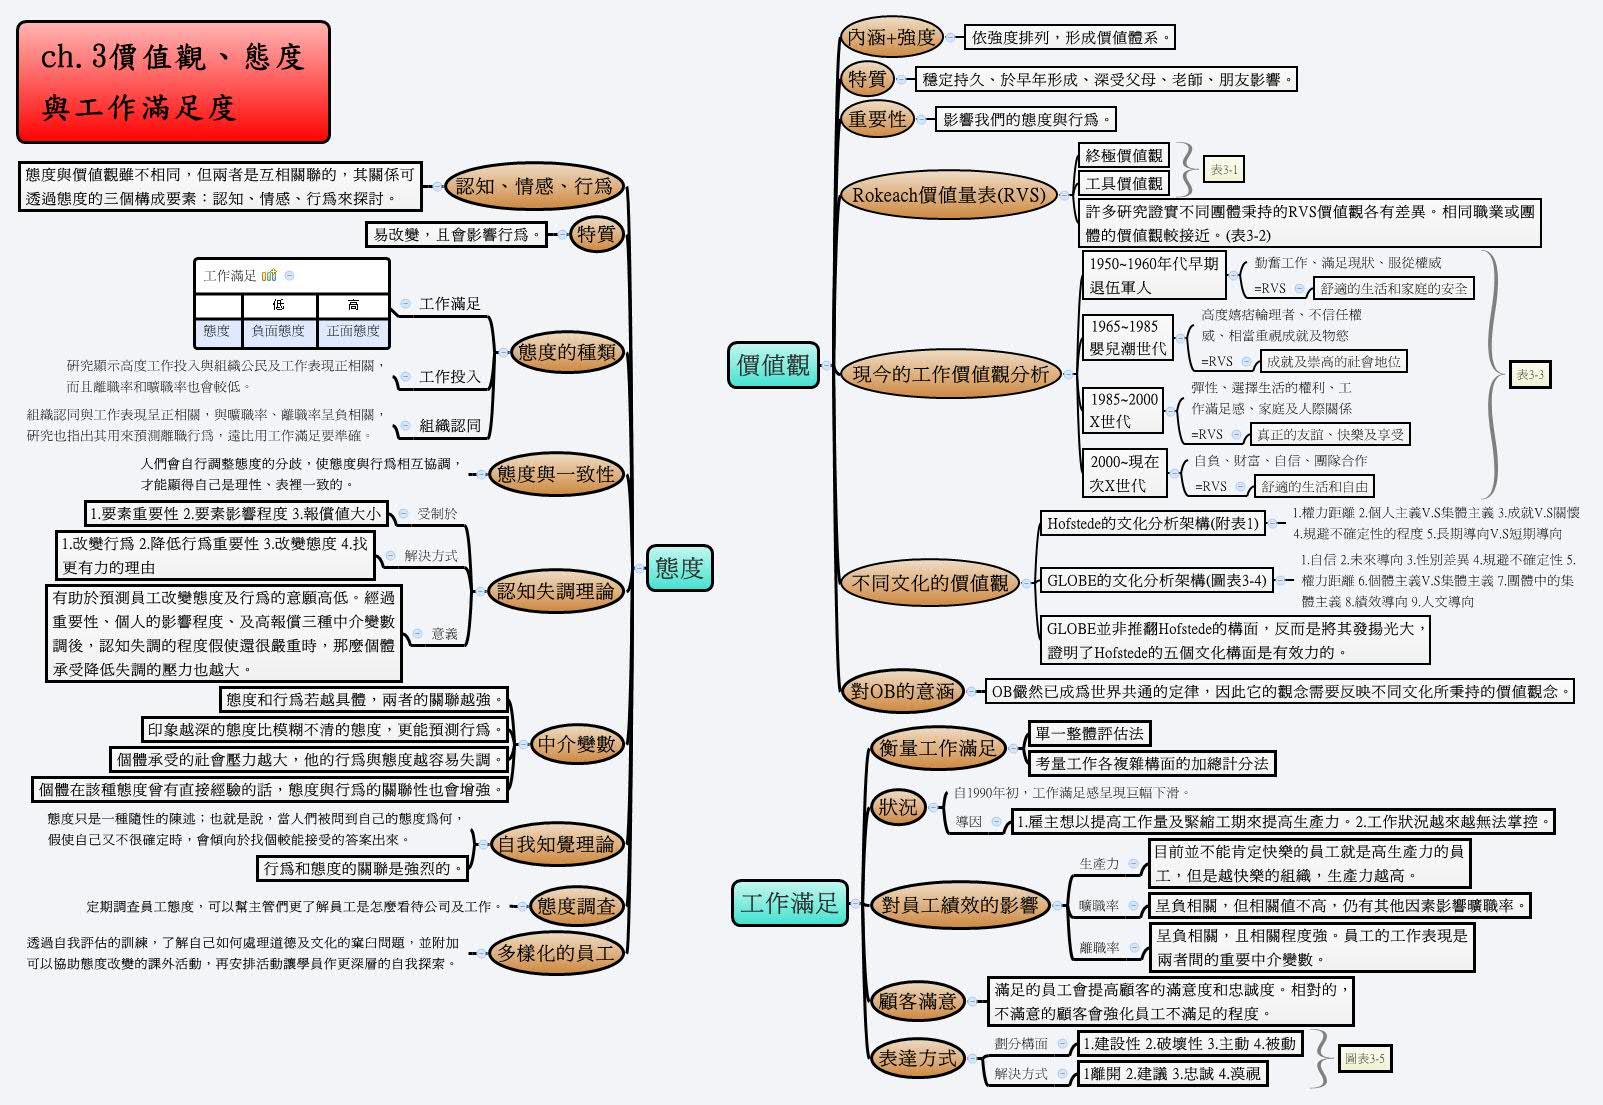Select the central 態度 topic node
1603x1105 pixels.
(x=681, y=570)
